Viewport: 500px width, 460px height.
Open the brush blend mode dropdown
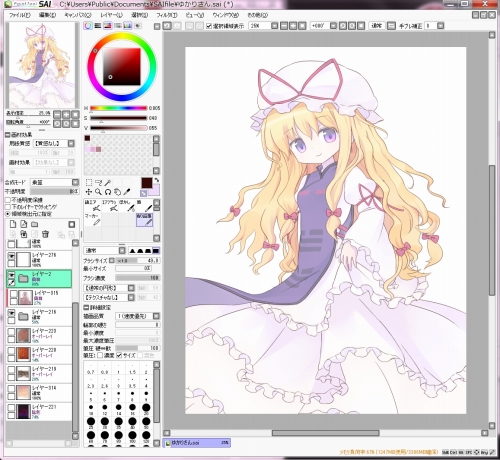(122, 250)
